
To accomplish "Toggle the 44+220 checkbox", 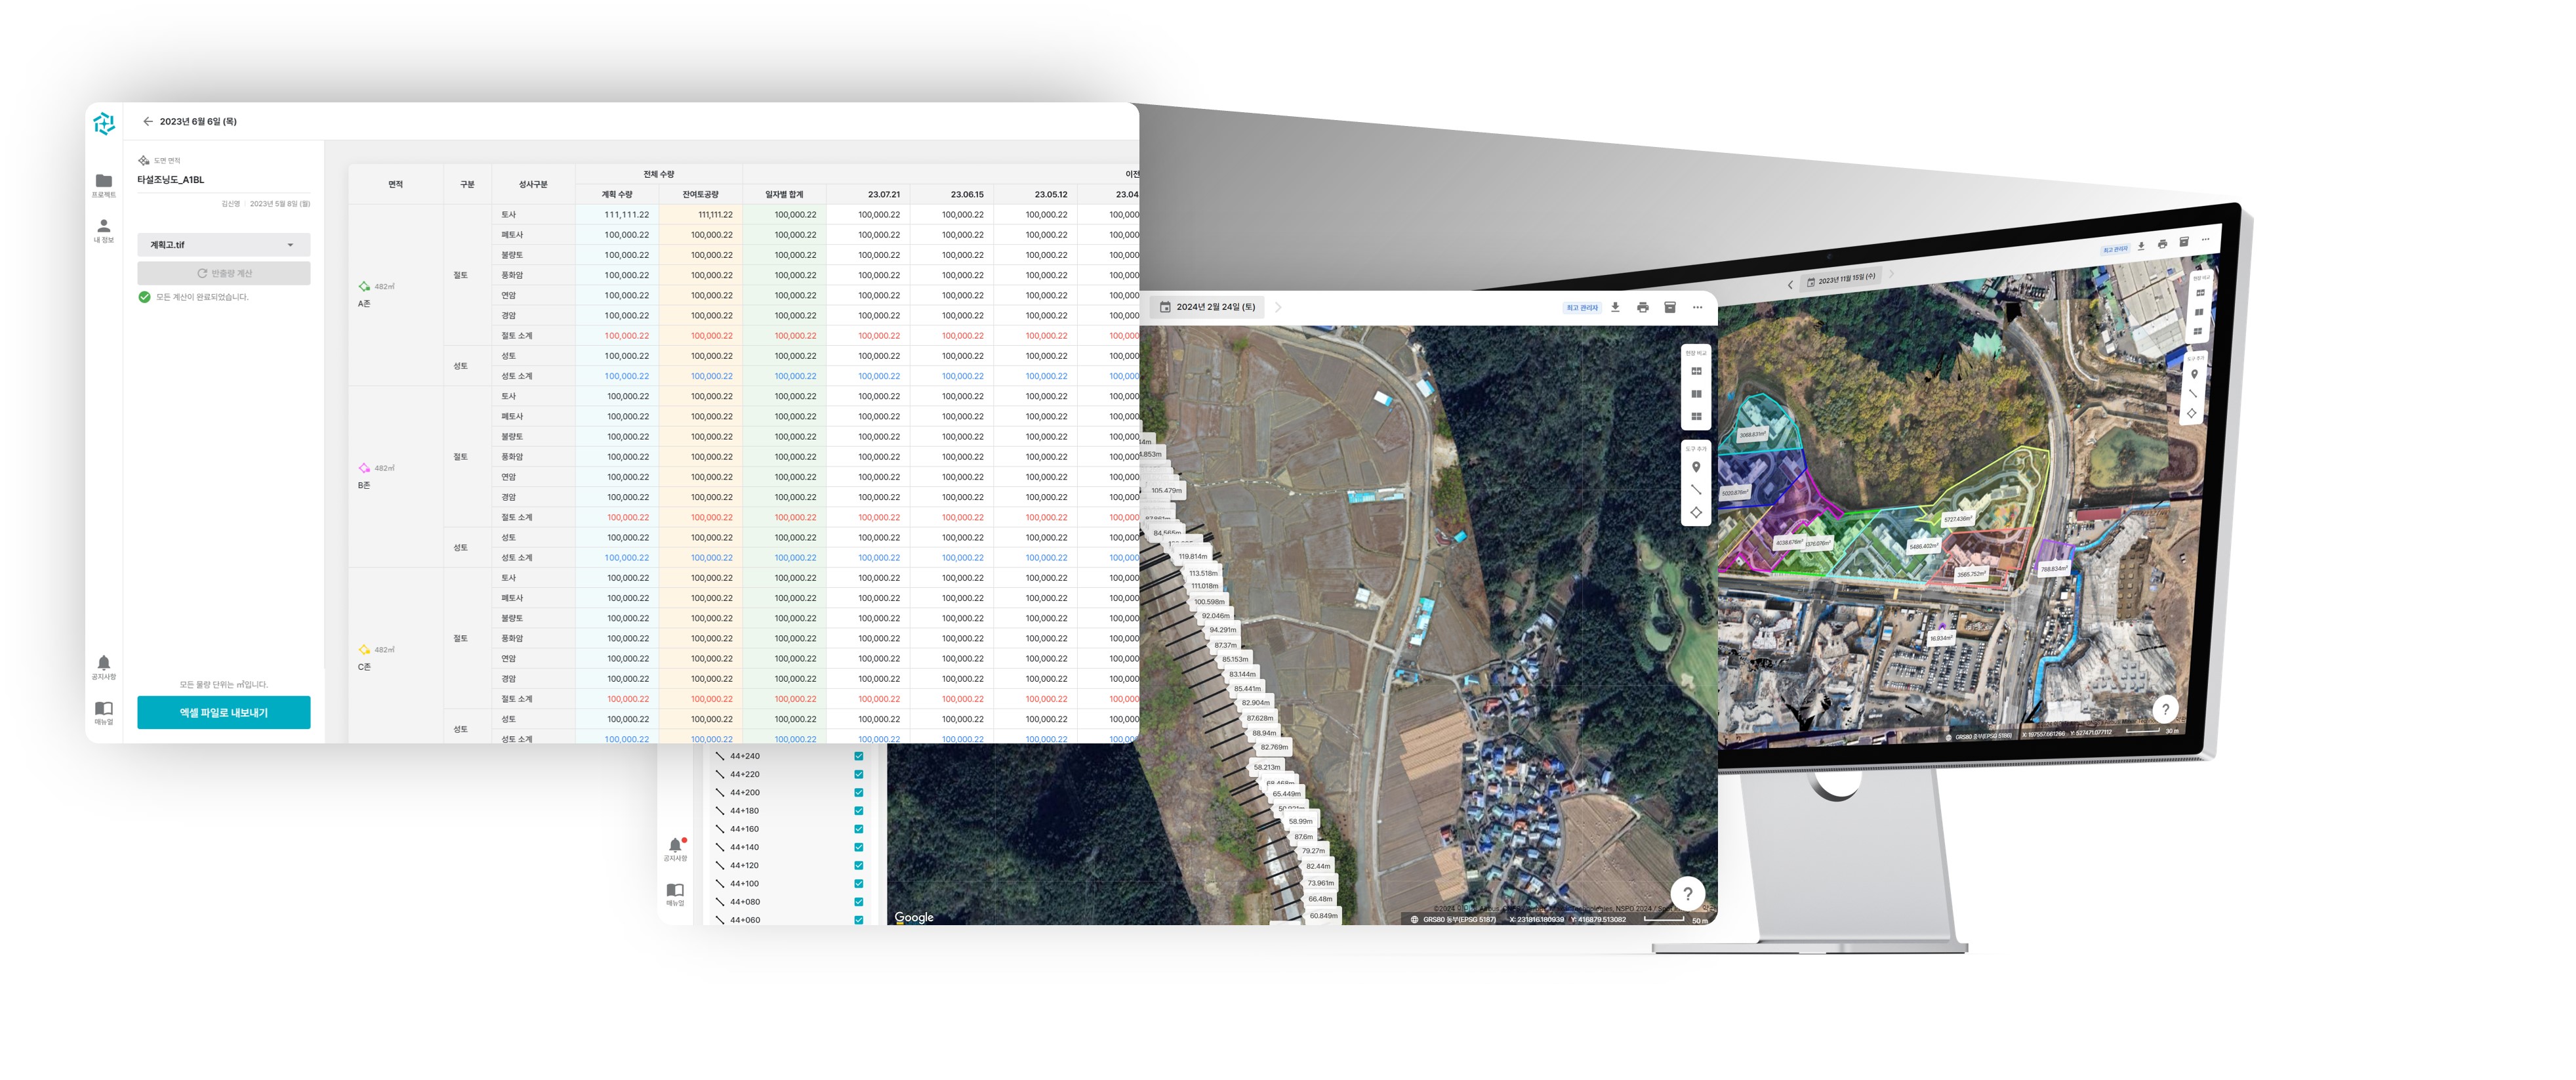I will pos(859,774).
